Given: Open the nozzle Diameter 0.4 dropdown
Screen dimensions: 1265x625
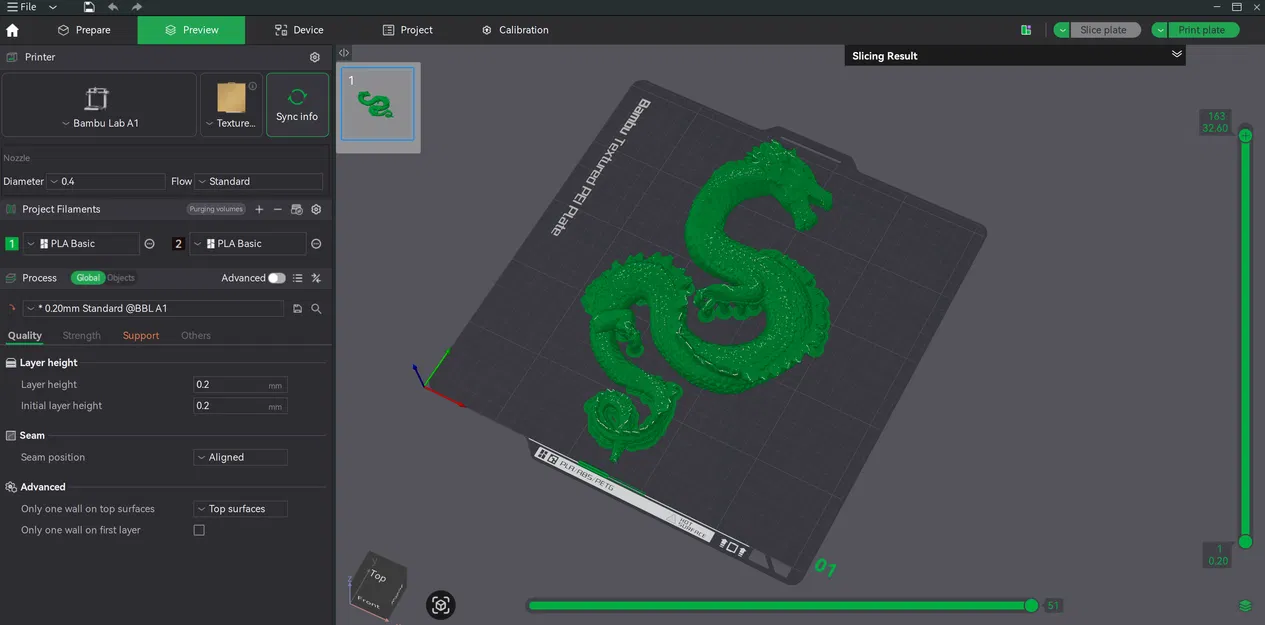Looking at the screenshot, I should [106, 181].
